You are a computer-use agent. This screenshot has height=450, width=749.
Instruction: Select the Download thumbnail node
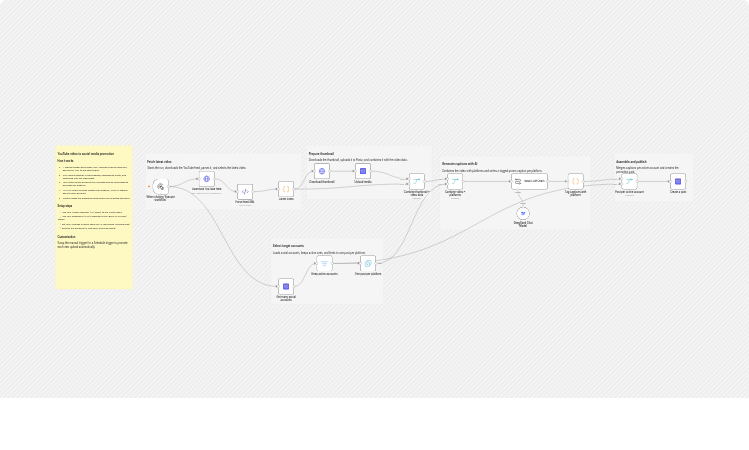(x=321, y=171)
